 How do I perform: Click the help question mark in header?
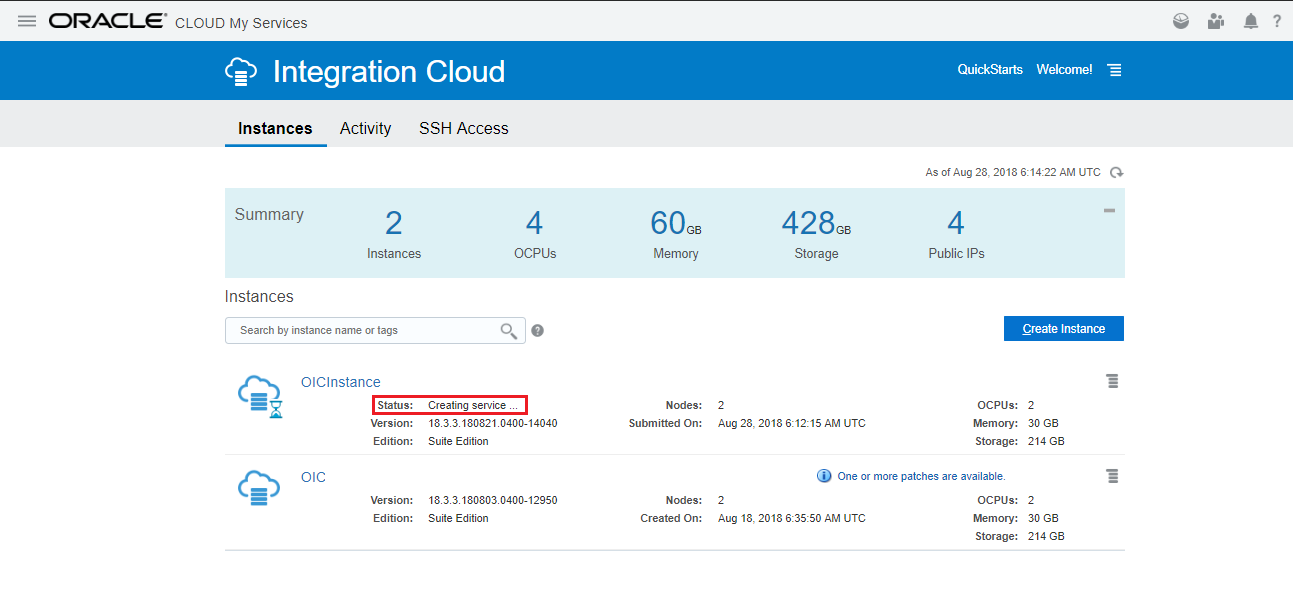pos(1277,21)
